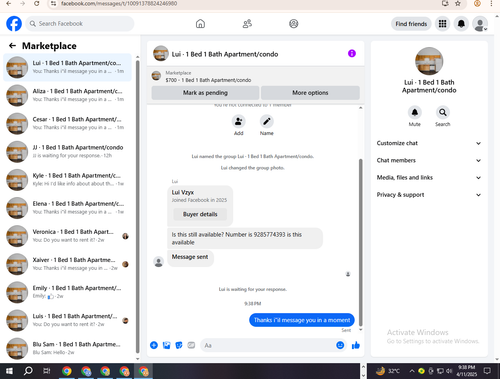
Task: Expand the Customize chat section
Action: 429,143
